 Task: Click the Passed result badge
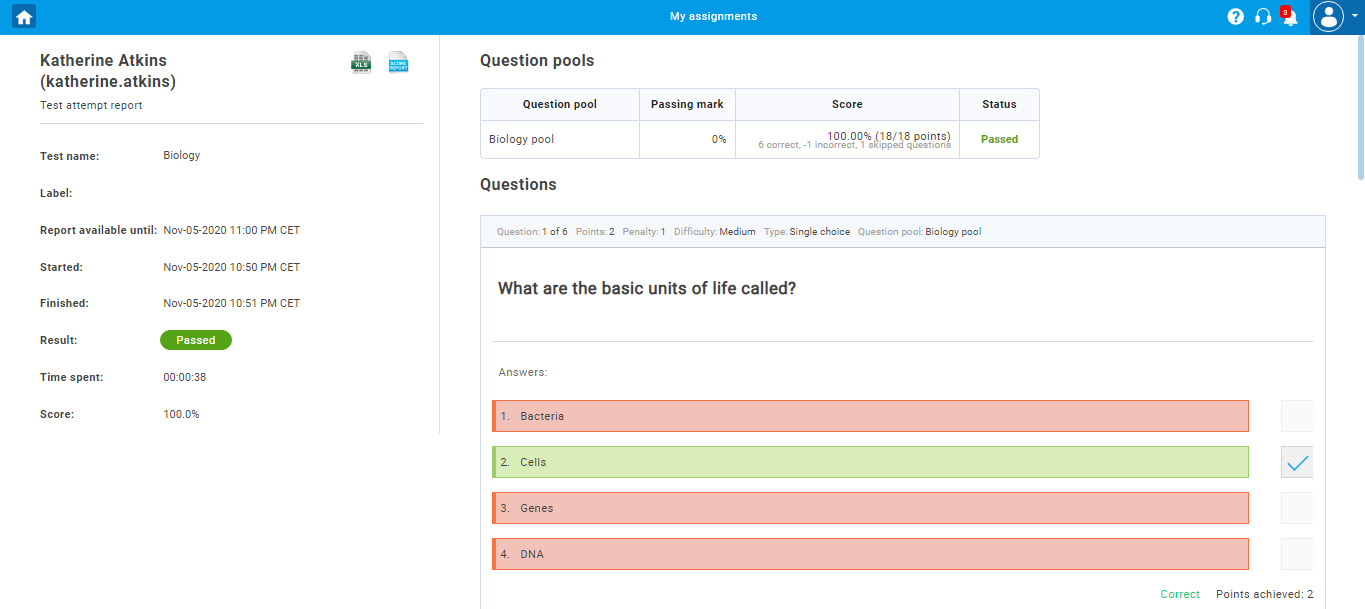click(195, 339)
